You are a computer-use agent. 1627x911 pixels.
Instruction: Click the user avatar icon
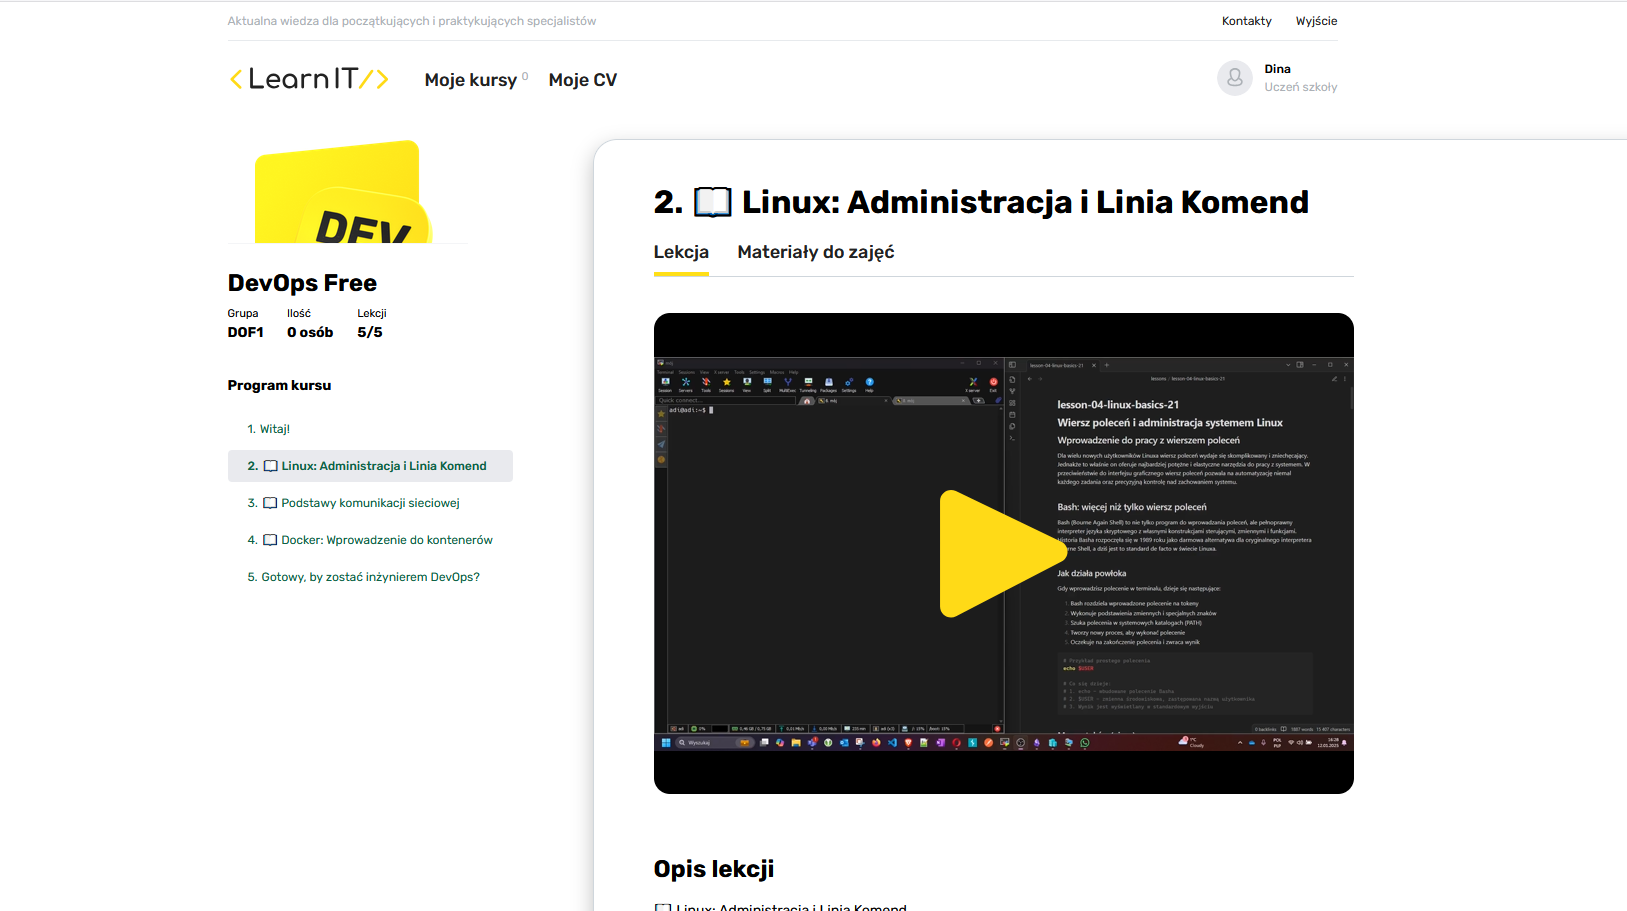pyautogui.click(x=1234, y=78)
